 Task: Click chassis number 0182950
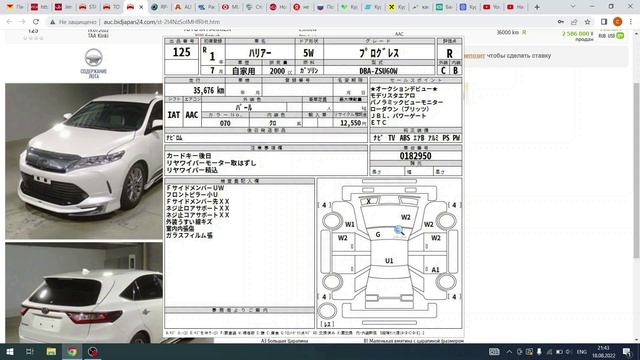[416, 156]
